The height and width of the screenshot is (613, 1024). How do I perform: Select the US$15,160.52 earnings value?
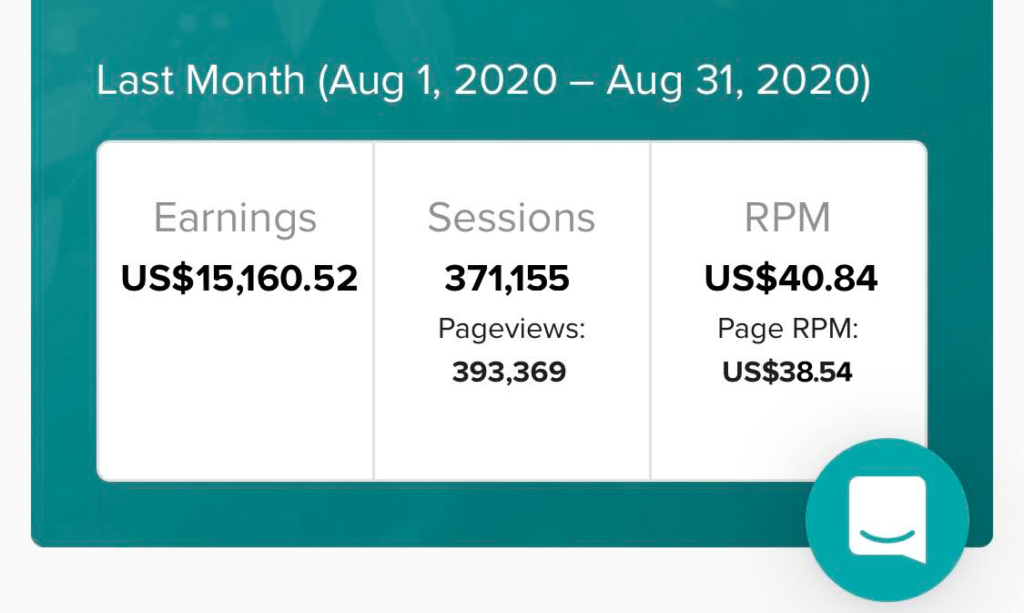tap(240, 278)
